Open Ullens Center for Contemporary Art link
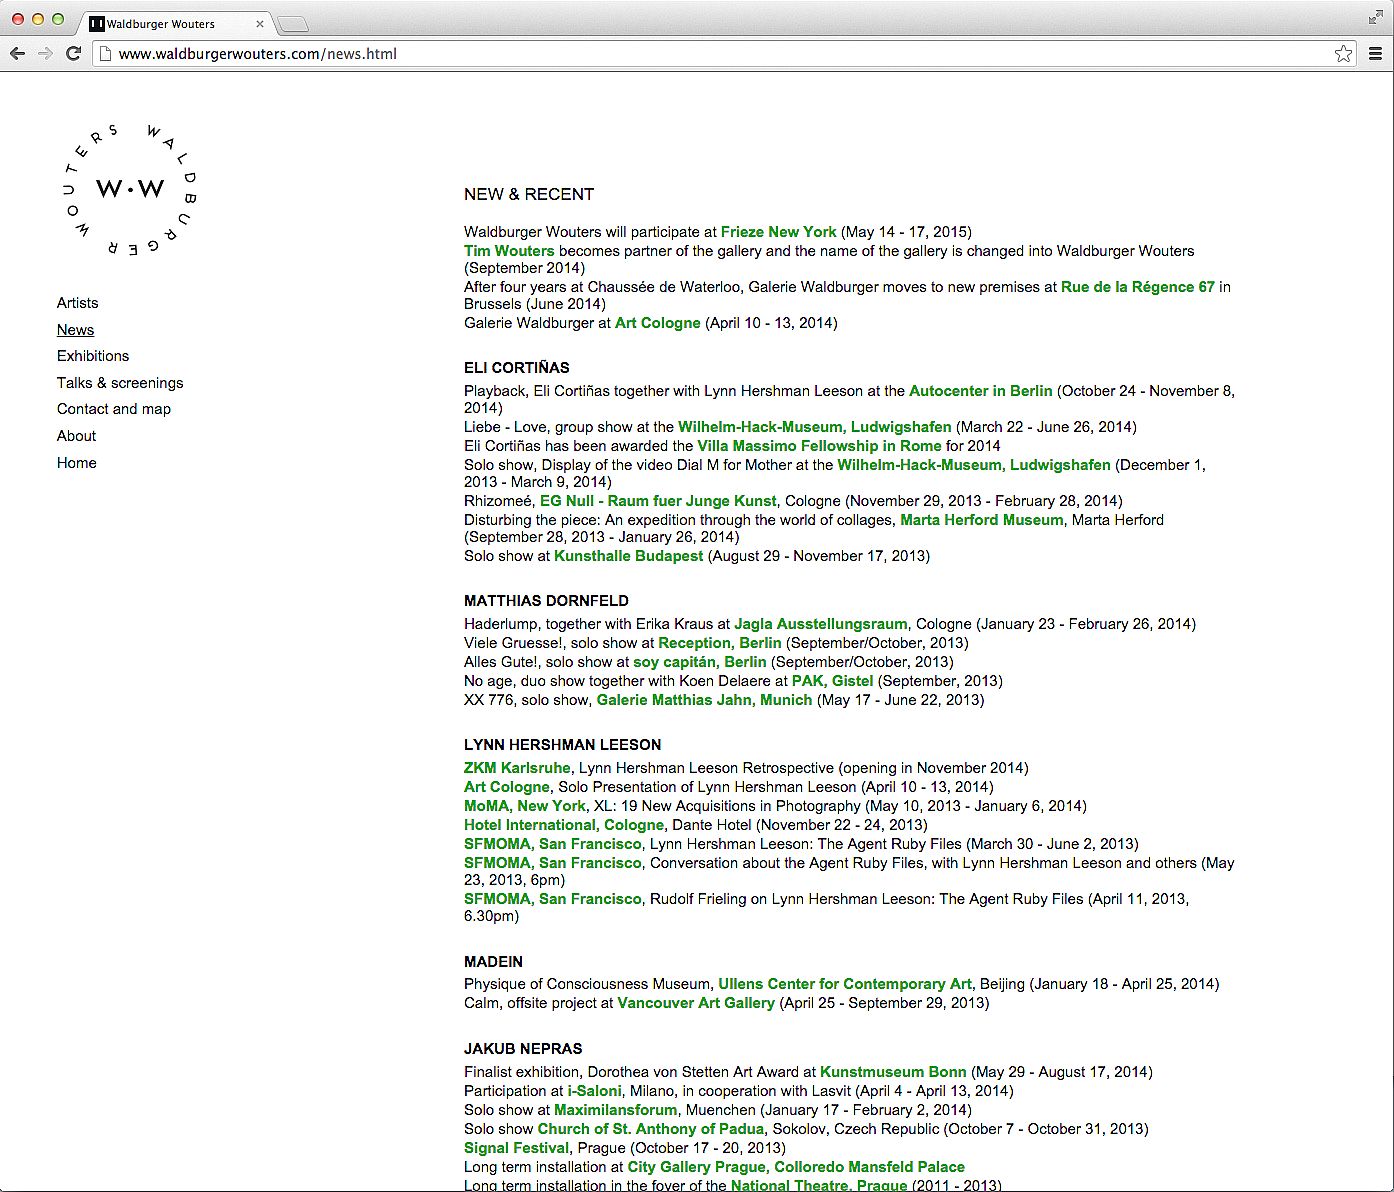Image resolution: width=1394 pixels, height=1192 pixels. coord(845,984)
